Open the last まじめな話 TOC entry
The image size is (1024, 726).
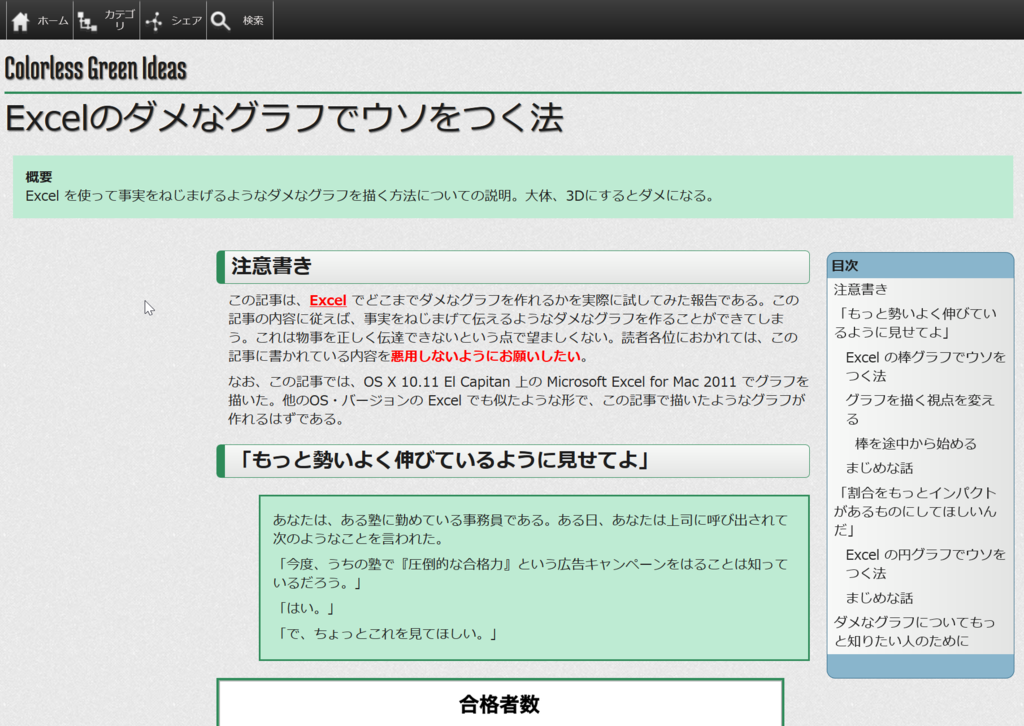pos(879,598)
